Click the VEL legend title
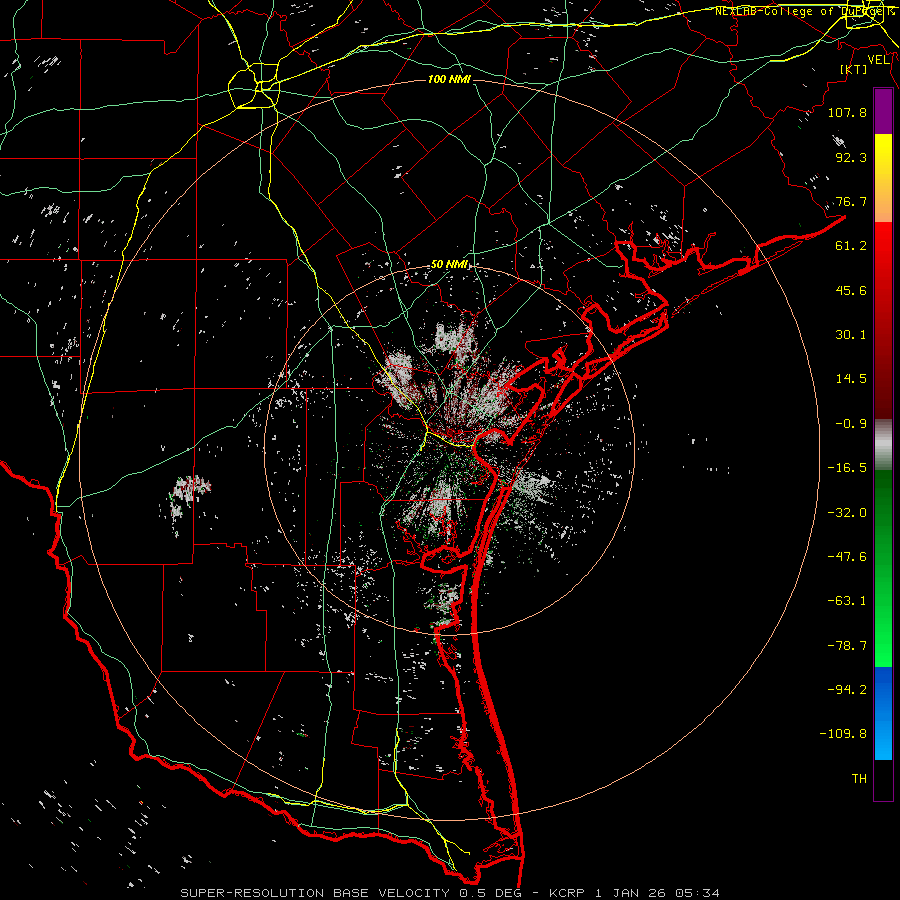This screenshot has width=900, height=900. [879, 60]
